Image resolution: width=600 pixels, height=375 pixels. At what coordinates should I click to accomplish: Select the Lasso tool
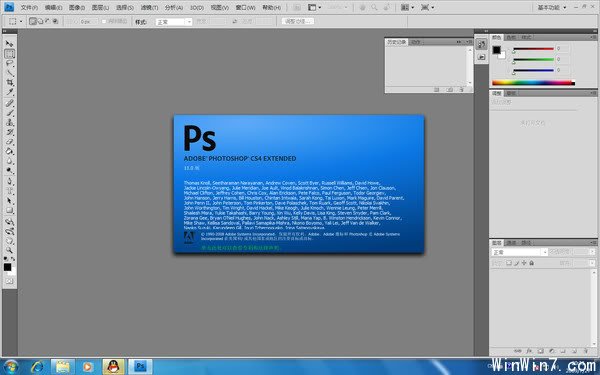point(9,63)
